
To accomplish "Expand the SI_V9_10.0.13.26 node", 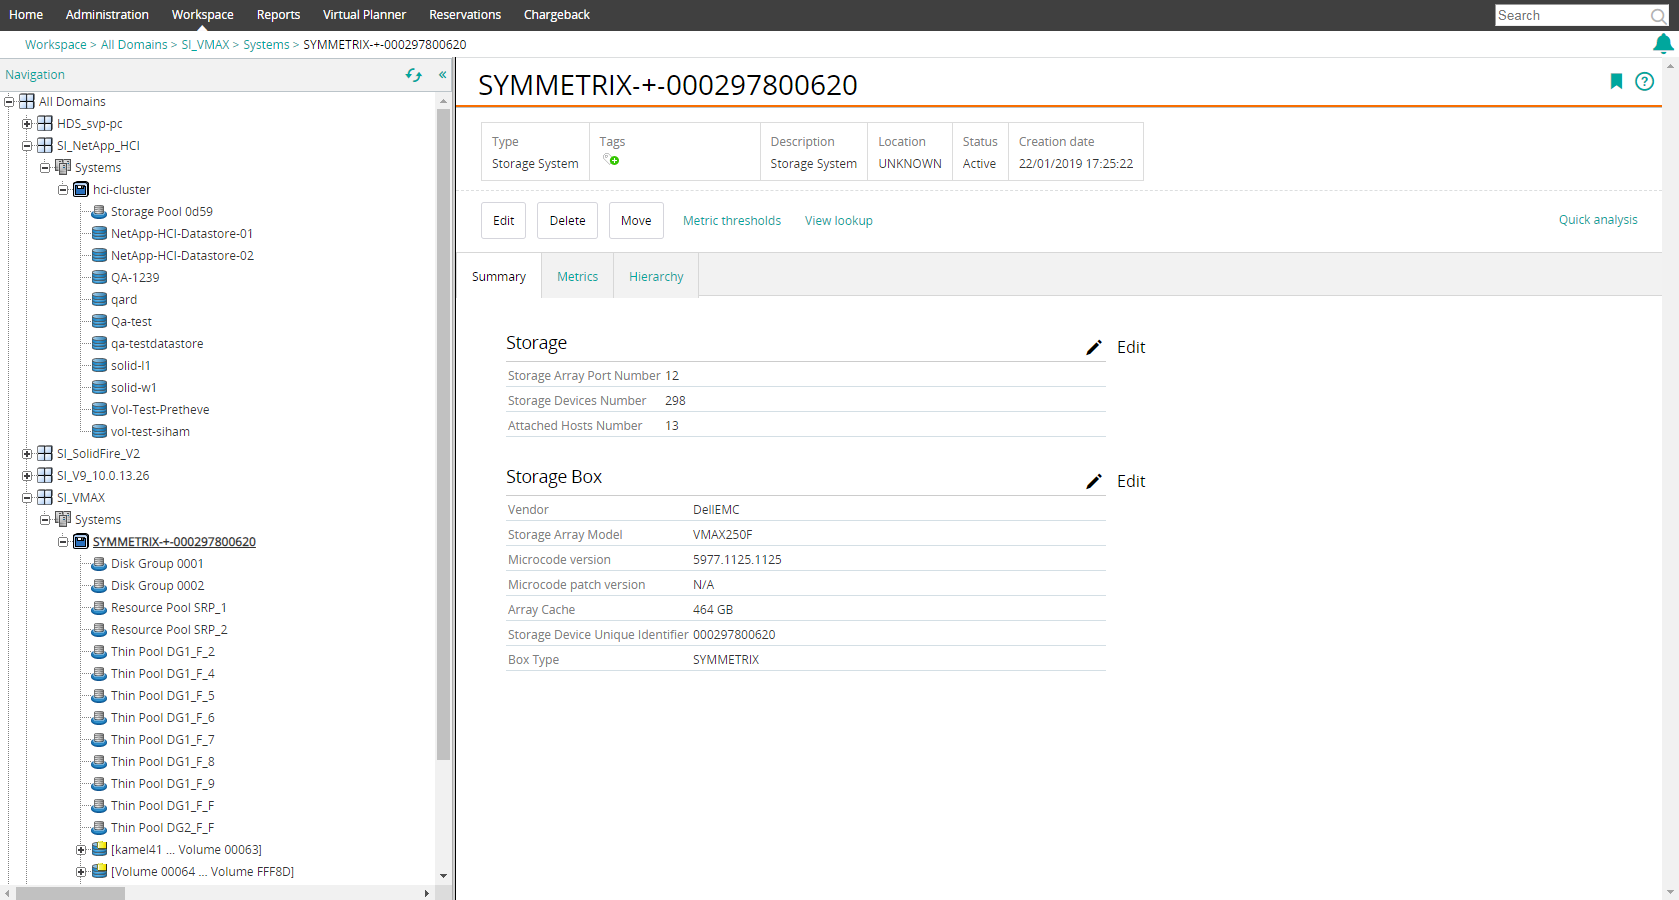I will tap(27, 476).
